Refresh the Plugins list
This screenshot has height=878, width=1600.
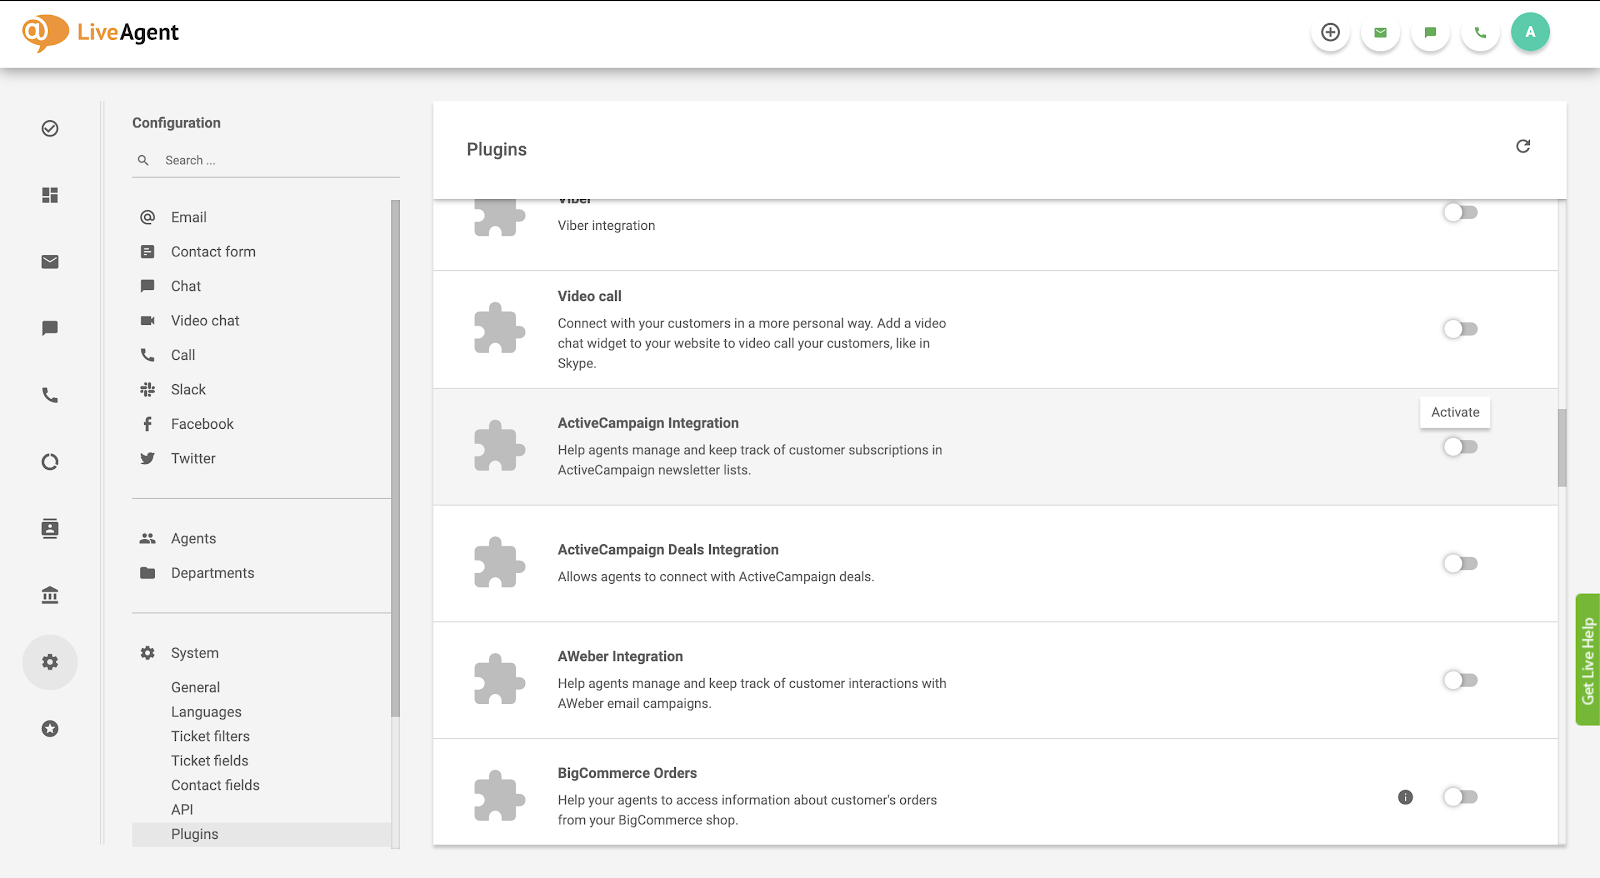point(1523,146)
